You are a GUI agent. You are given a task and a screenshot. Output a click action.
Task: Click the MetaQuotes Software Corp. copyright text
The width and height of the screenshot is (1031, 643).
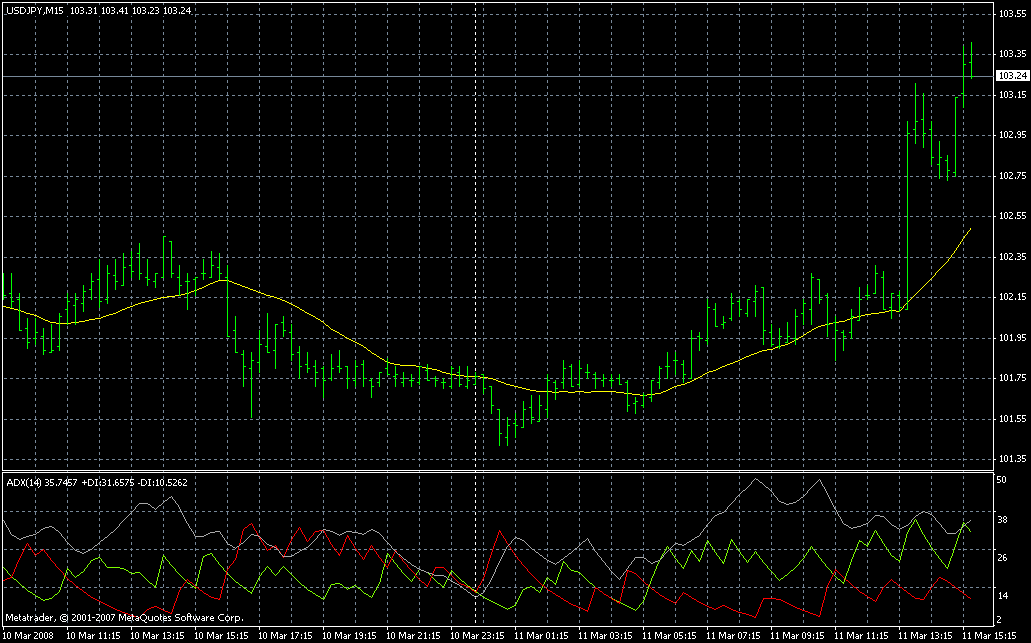pyautogui.click(x=125, y=618)
